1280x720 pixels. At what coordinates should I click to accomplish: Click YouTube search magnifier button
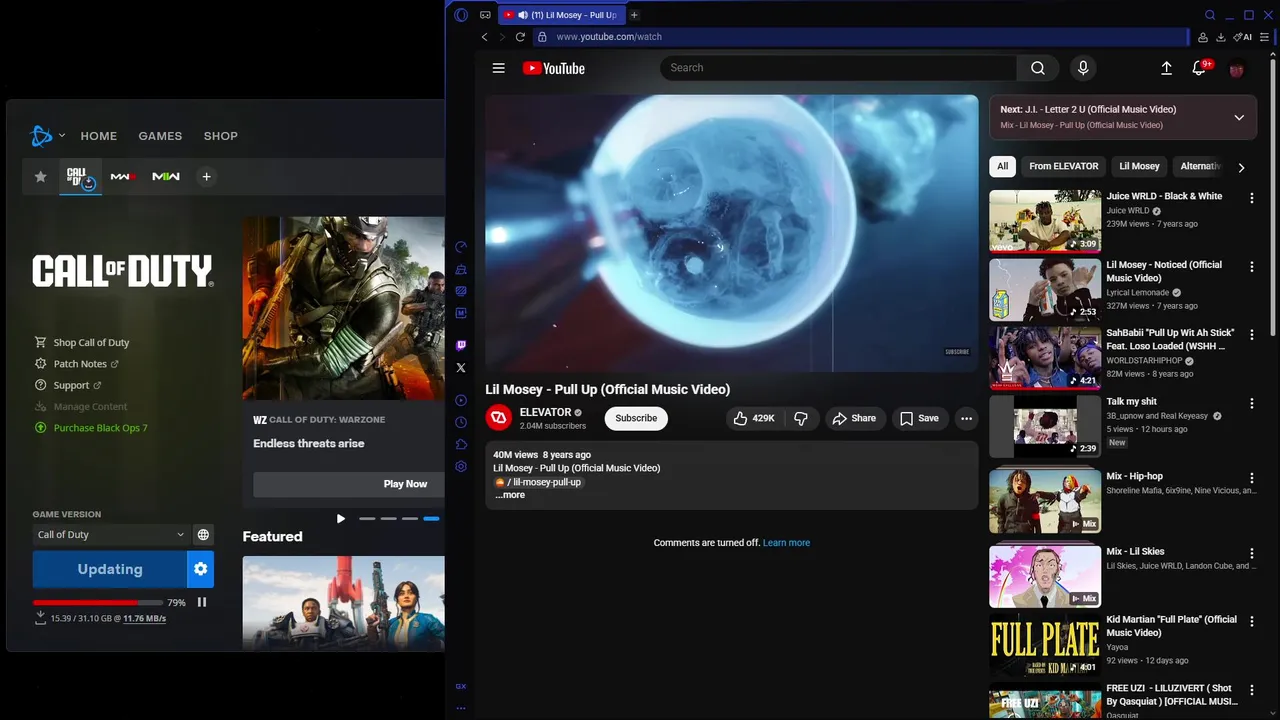(x=1038, y=68)
